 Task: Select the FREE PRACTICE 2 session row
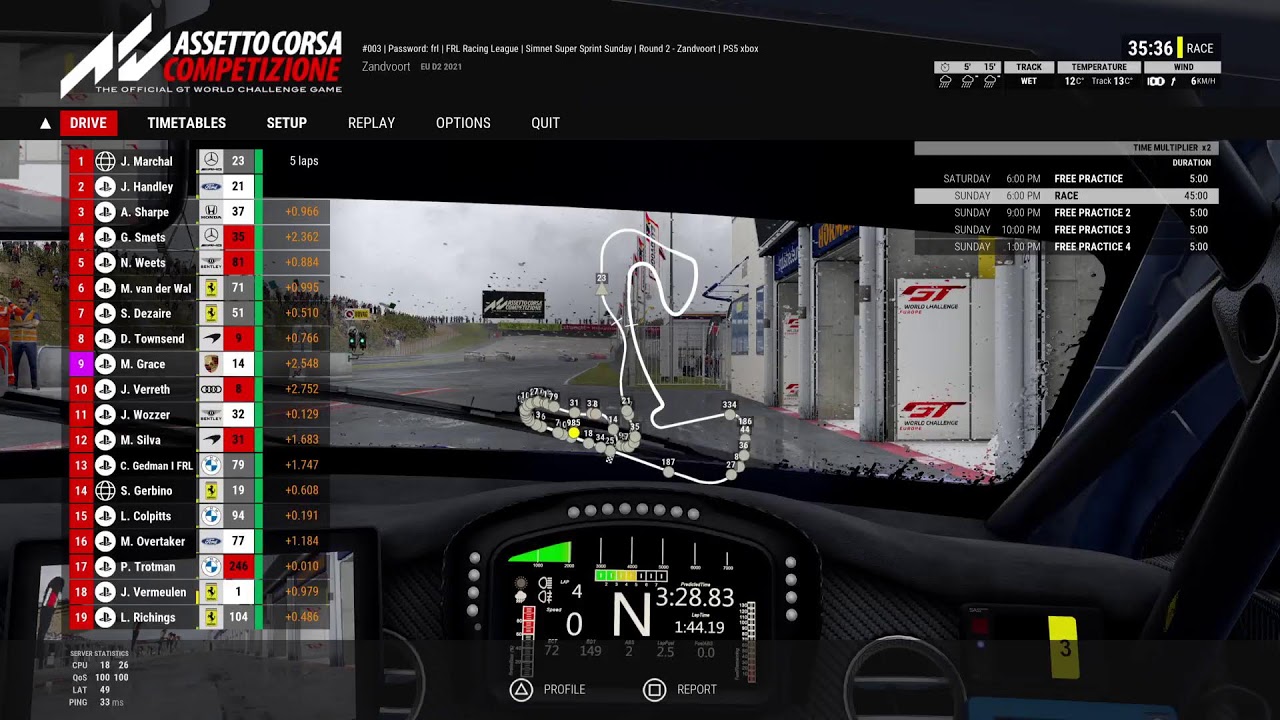(1066, 213)
